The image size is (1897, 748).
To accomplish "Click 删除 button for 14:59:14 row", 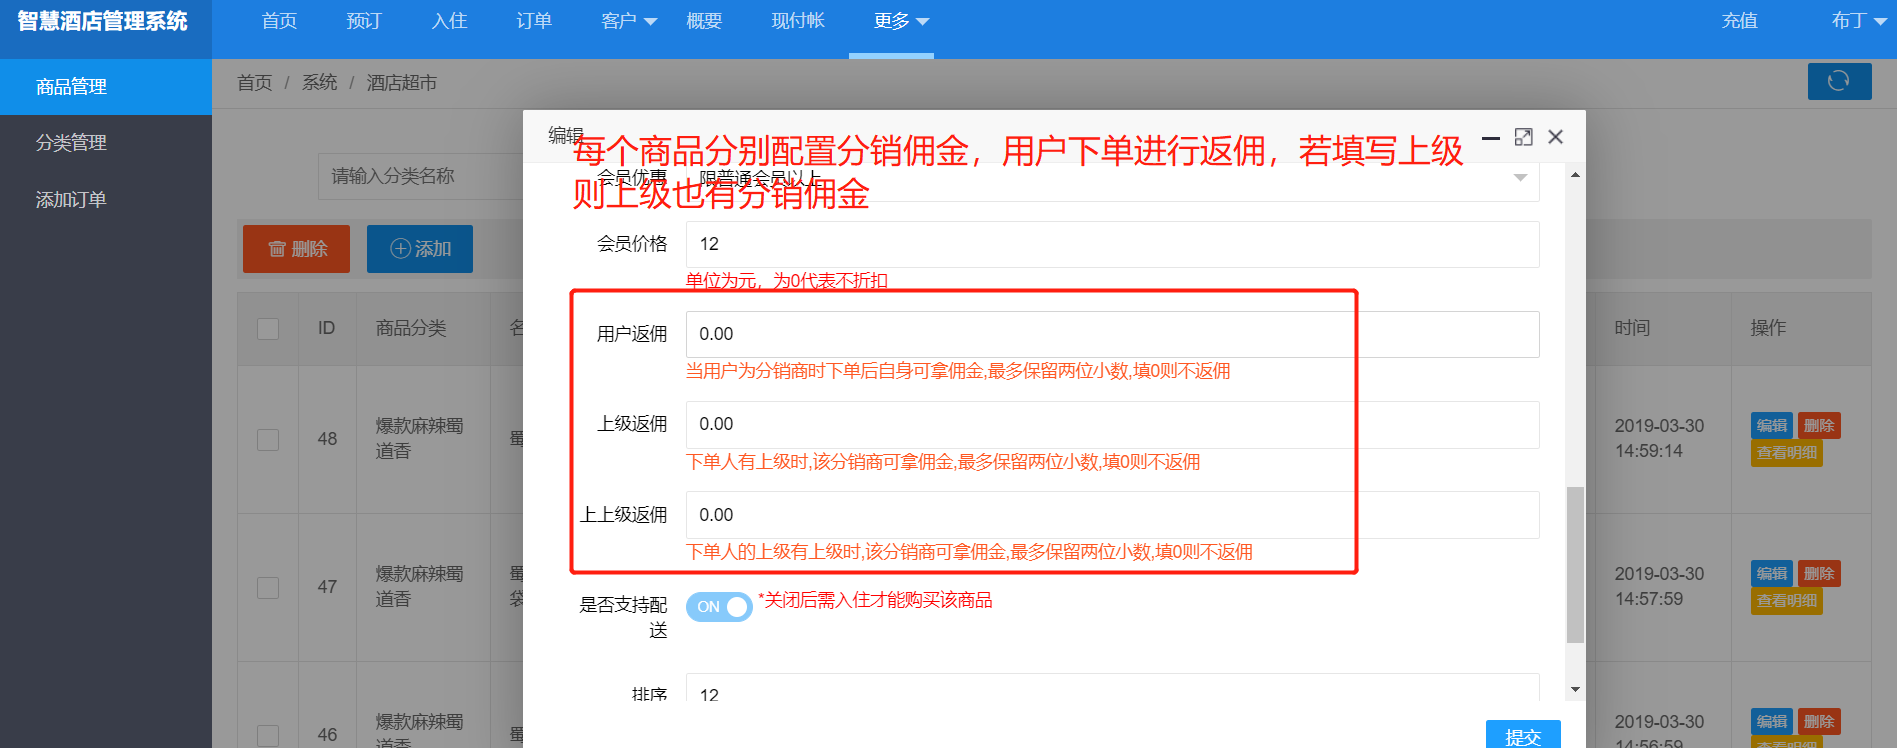I will (x=1819, y=426).
